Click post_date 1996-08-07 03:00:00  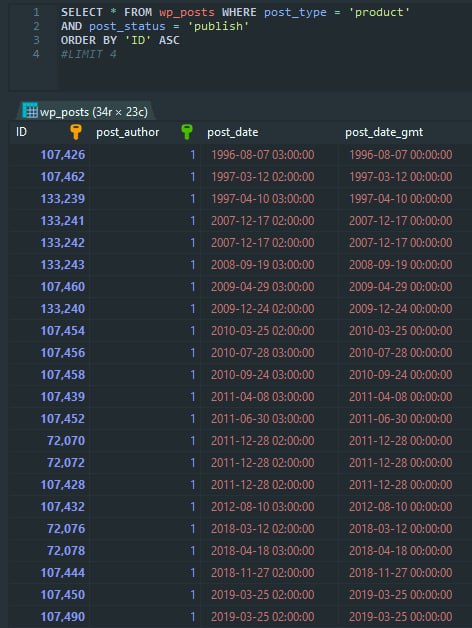(263, 155)
